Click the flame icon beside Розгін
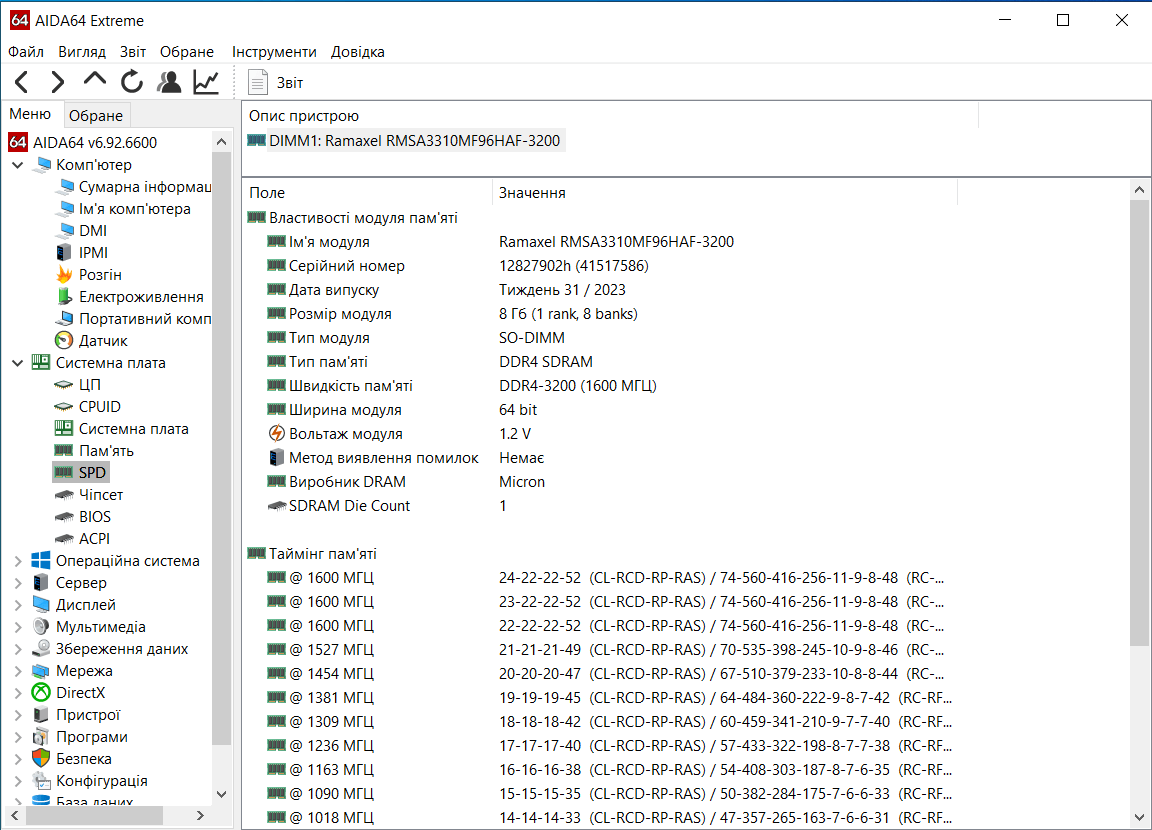Image resolution: width=1152 pixels, height=830 pixels. pyautogui.click(x=64, y=275)
